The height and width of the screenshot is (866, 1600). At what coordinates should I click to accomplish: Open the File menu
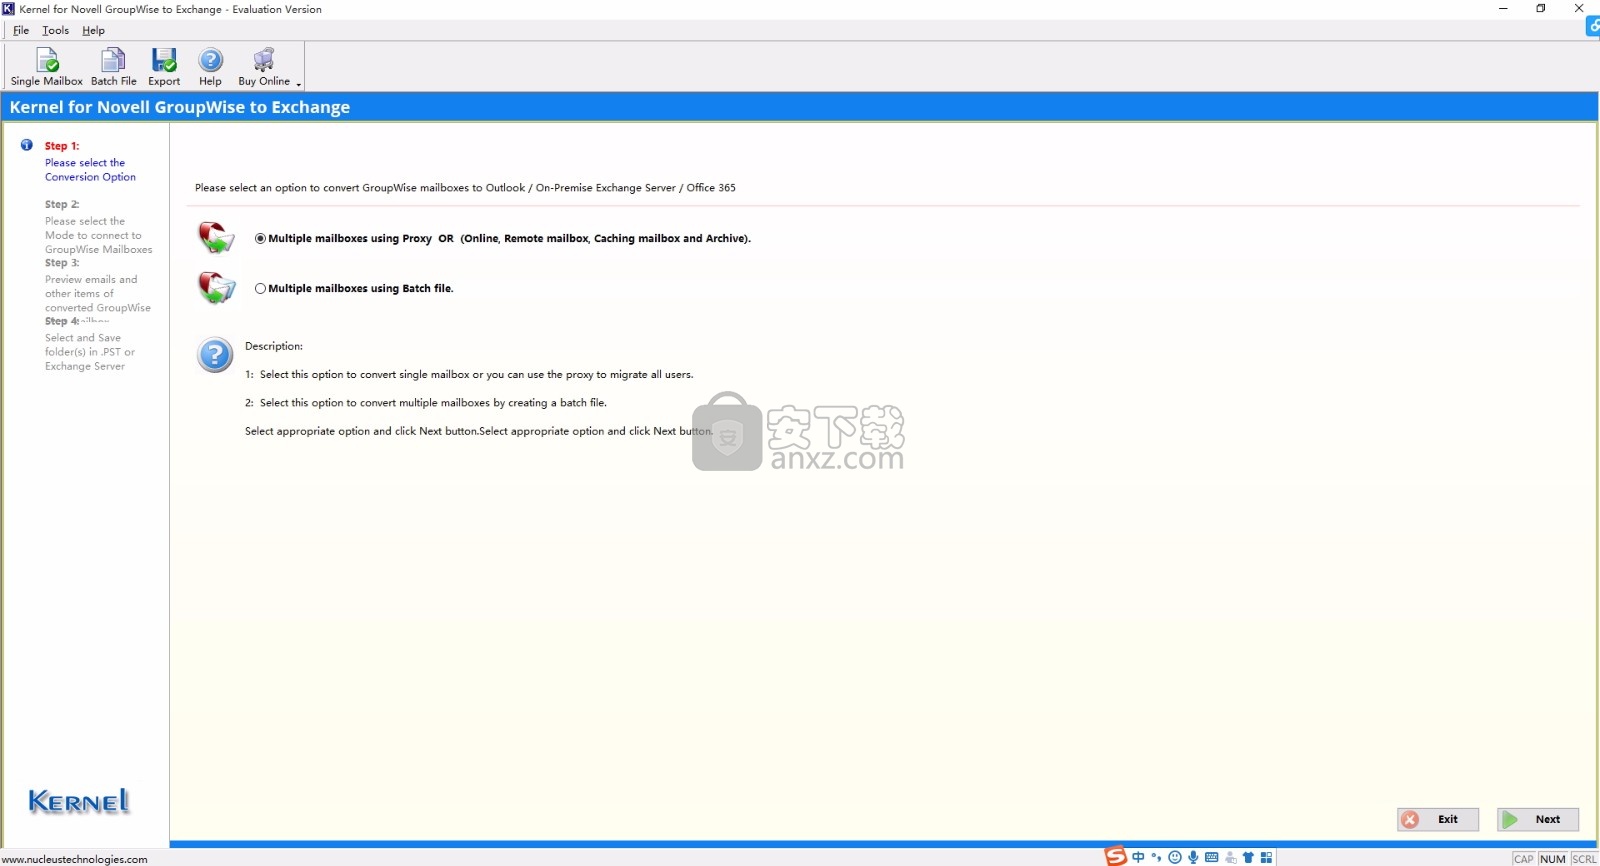tap(21, 30)
